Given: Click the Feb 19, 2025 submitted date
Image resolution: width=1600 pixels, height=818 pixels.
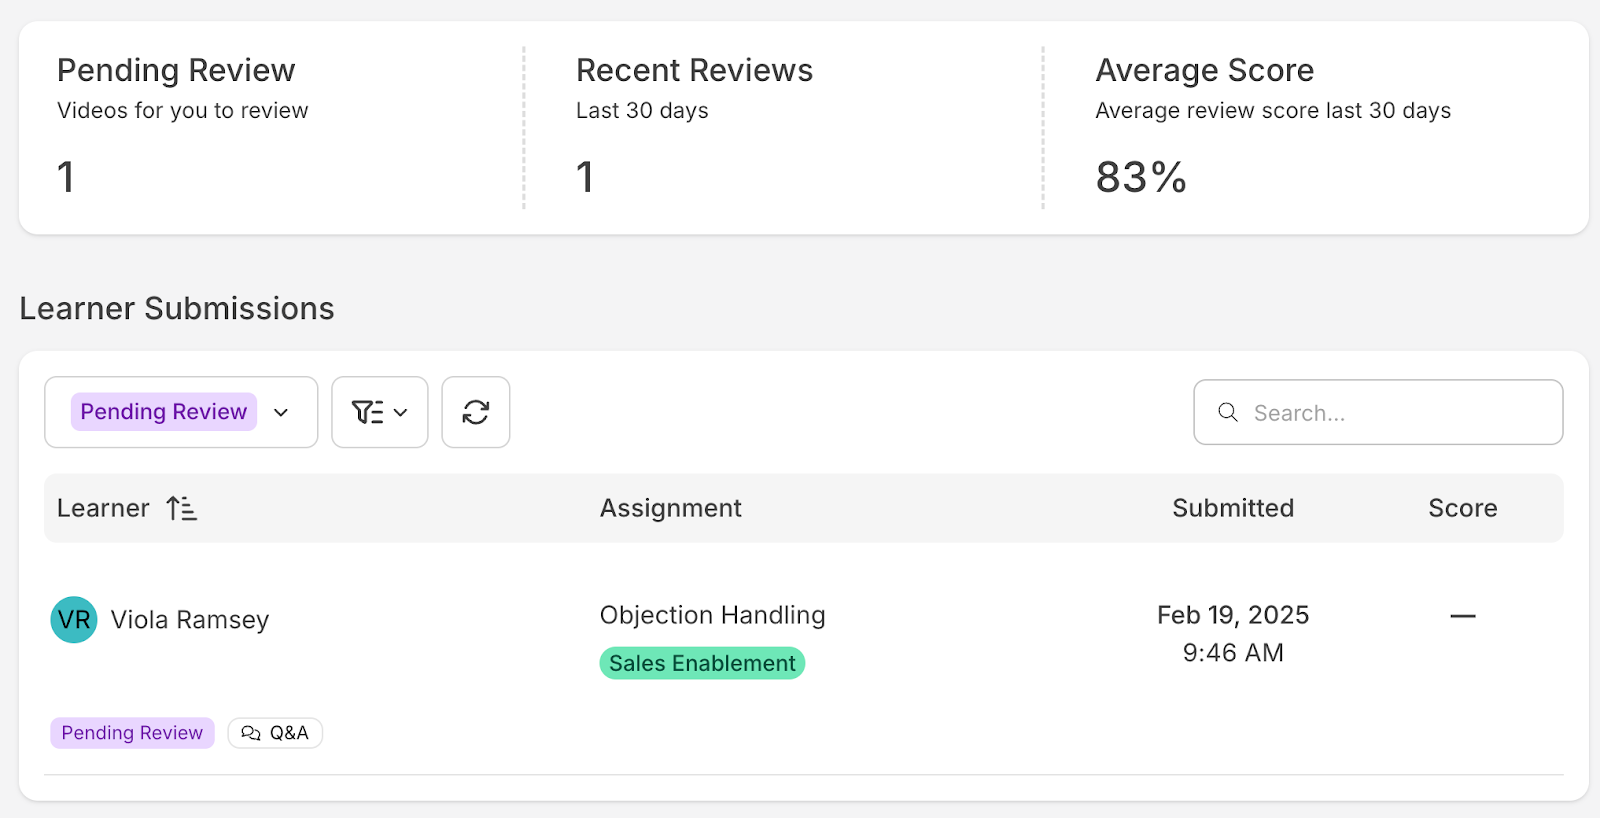Looking at the screenshot, I should [1232, 615].
